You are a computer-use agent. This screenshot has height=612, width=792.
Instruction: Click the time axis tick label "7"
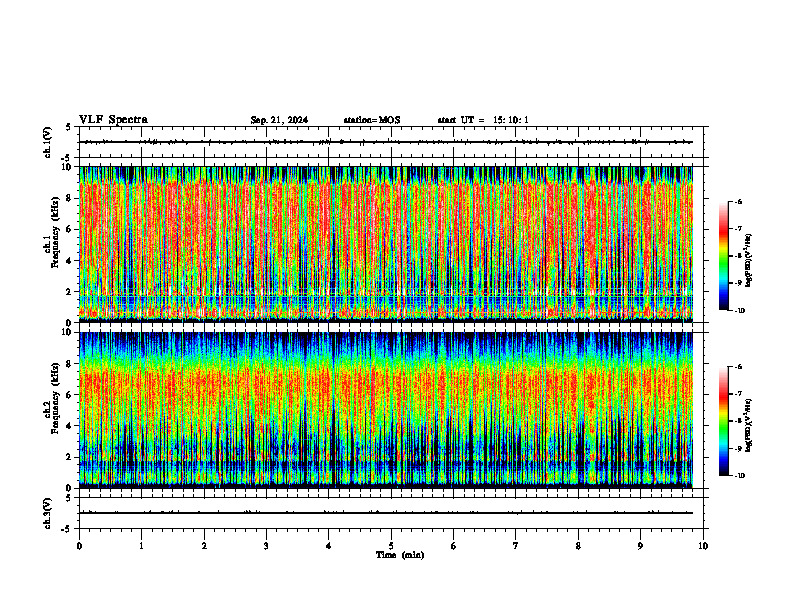516,546
